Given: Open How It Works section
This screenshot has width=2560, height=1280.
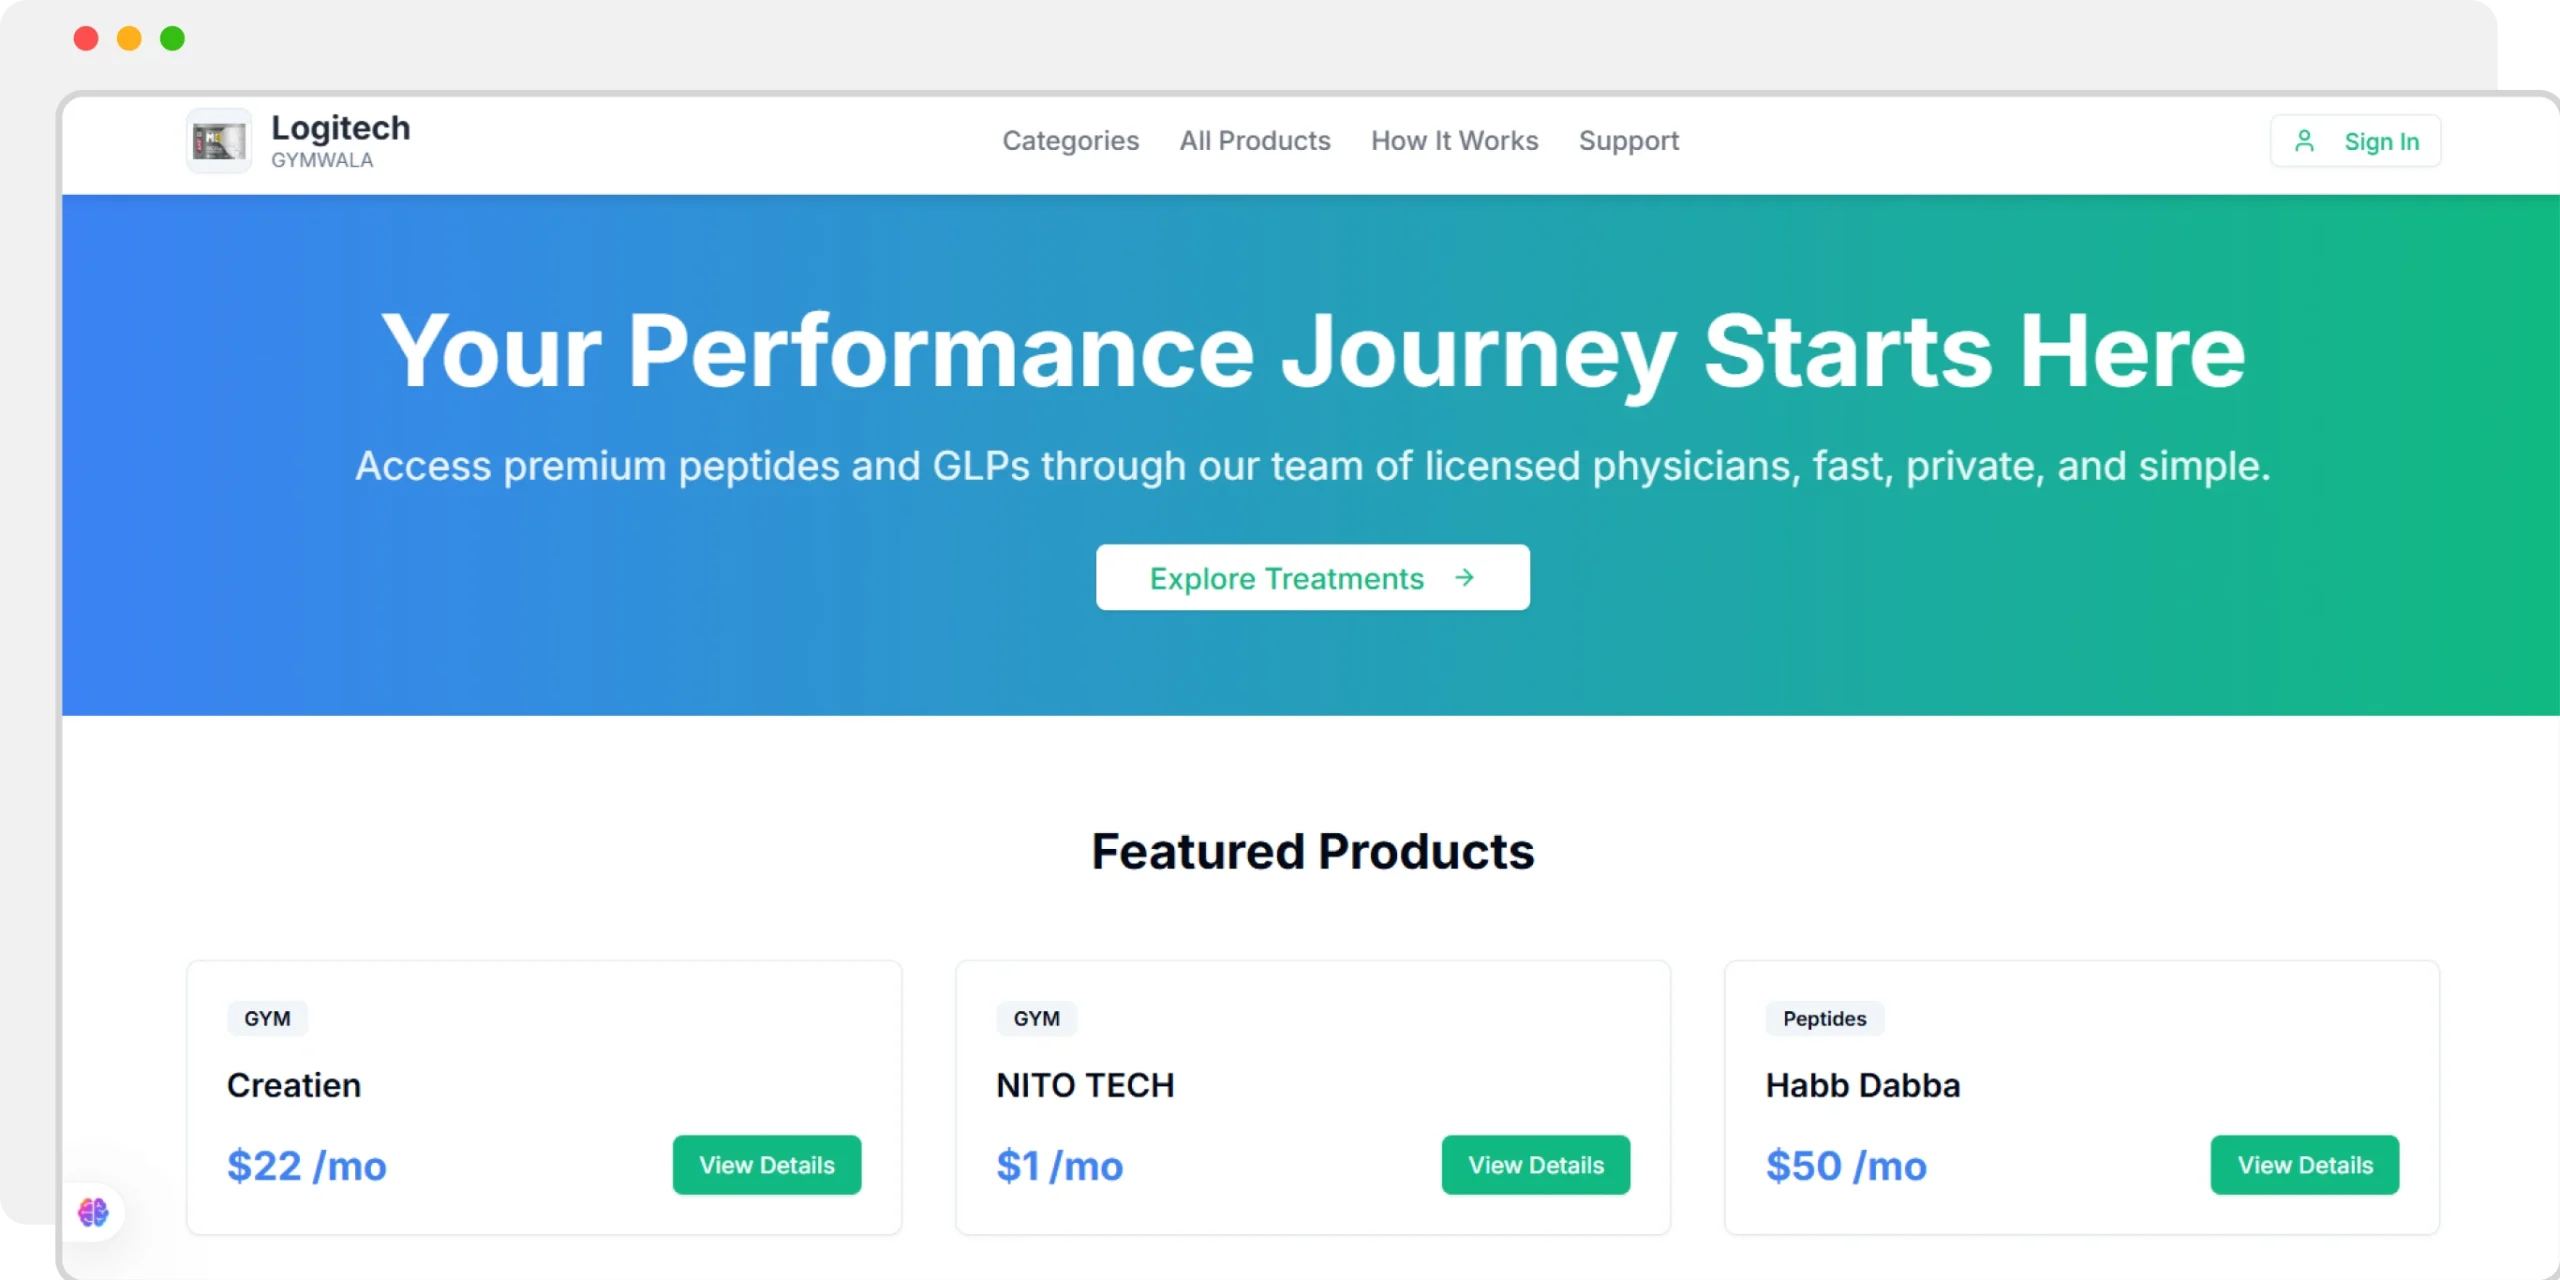Looking at the screenshot, I should coord(1454,141).
